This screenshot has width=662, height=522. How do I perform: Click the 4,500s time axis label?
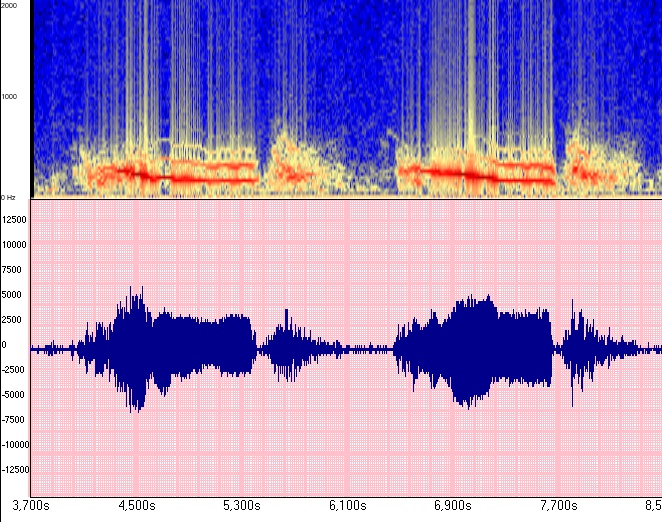coord(138,505)
